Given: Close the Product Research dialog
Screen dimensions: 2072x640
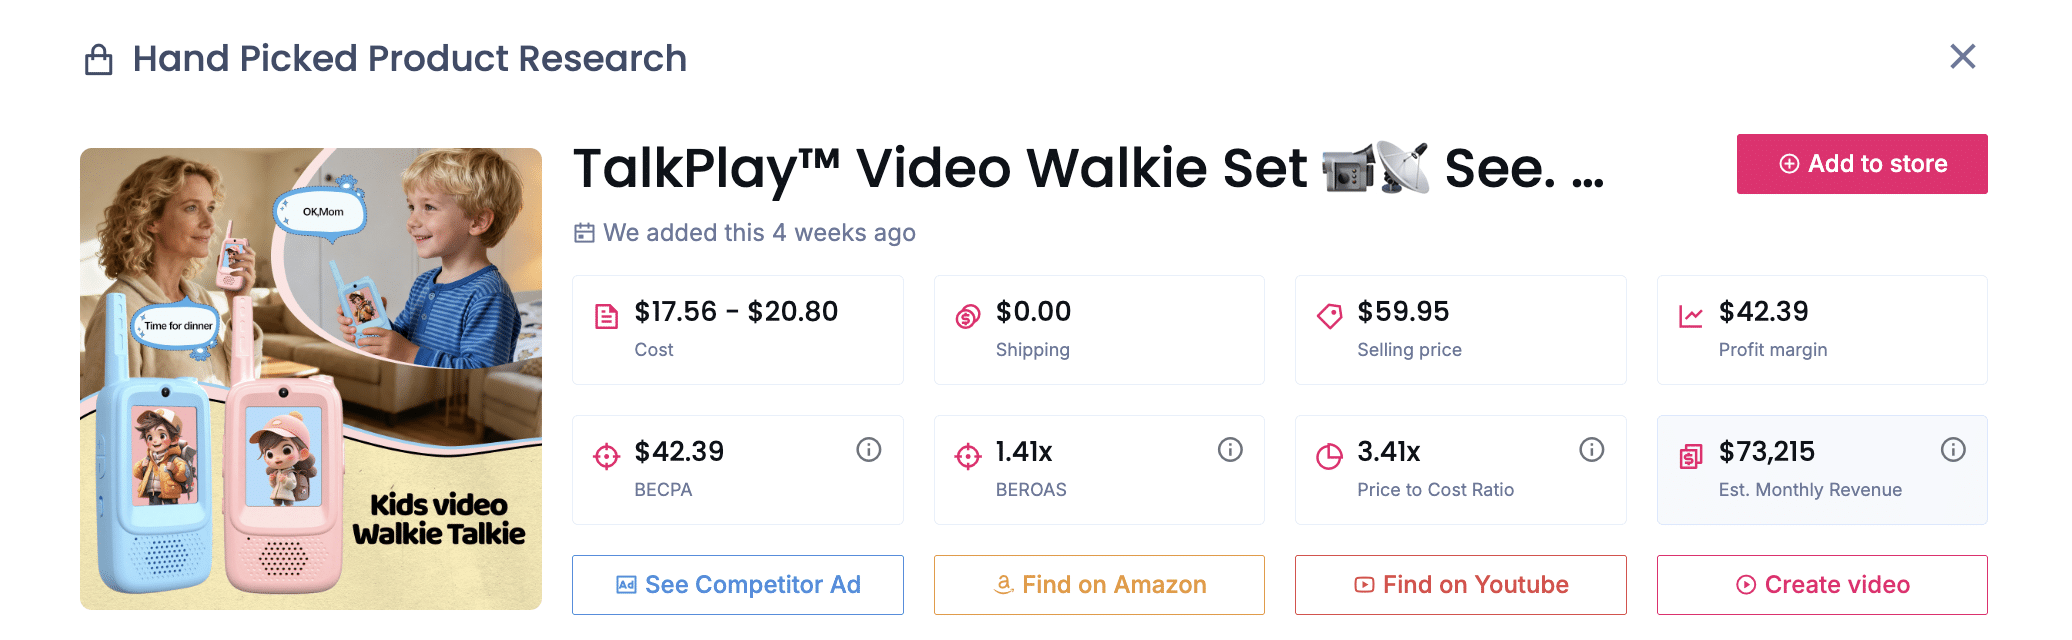Looking at the screenshot, I should pos(1962,57).
